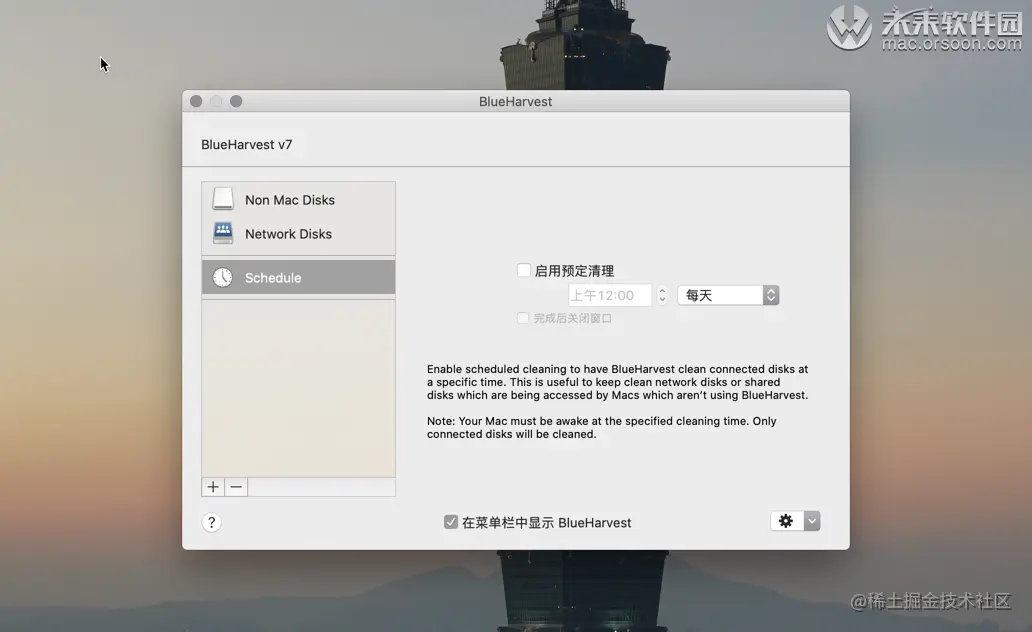Open help with the question mark button
This screenshot has width=1032, height=632.
[x=211, y=523]
